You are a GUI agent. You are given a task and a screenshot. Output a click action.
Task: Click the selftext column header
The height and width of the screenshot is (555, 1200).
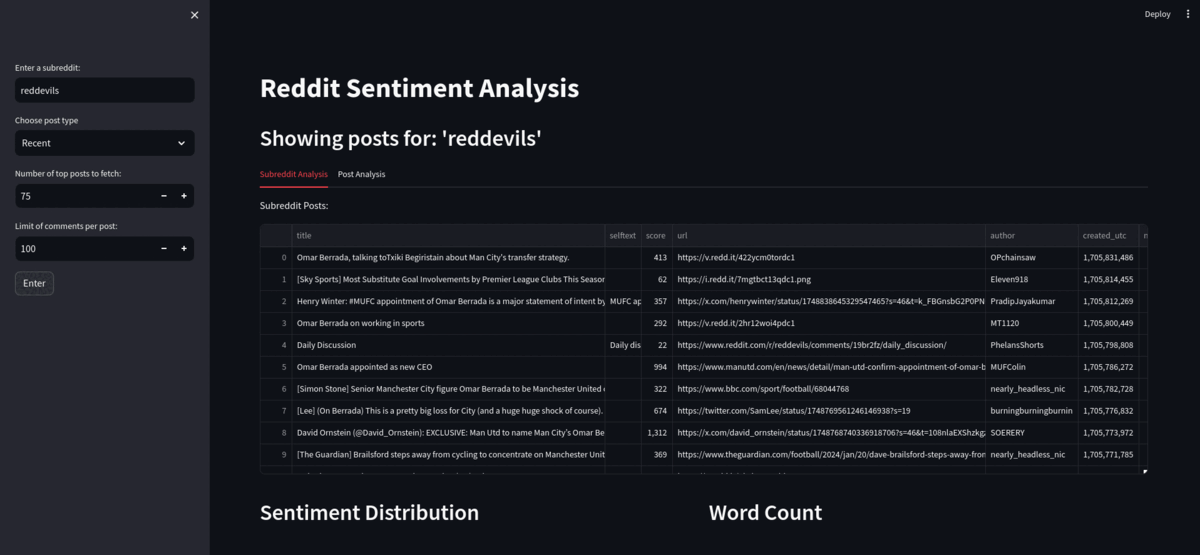click(623, 236)
